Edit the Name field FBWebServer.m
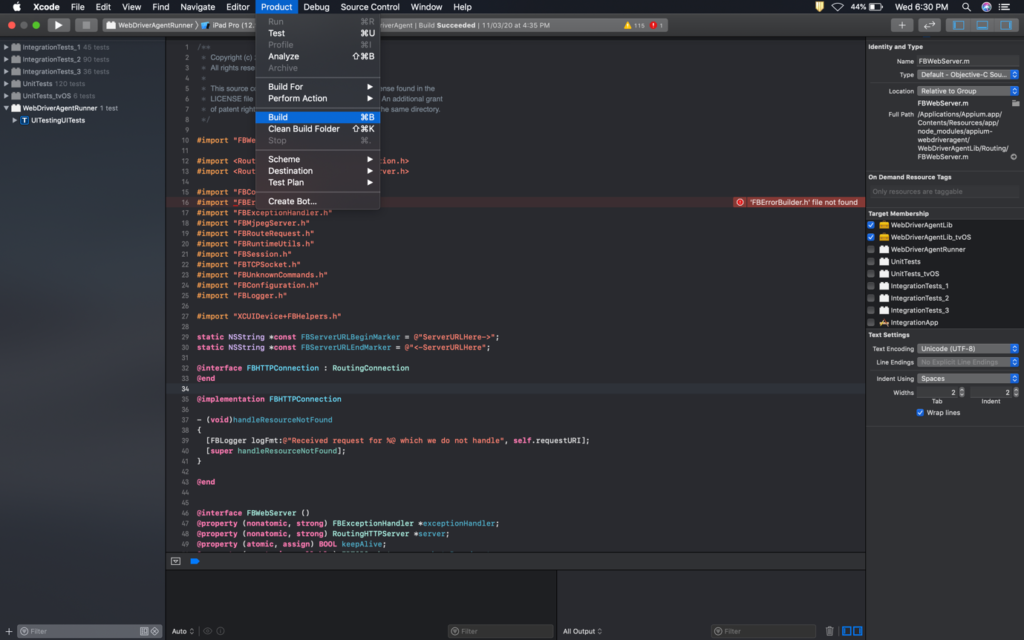Screen dimensions: 1024x640 (968, 61)
